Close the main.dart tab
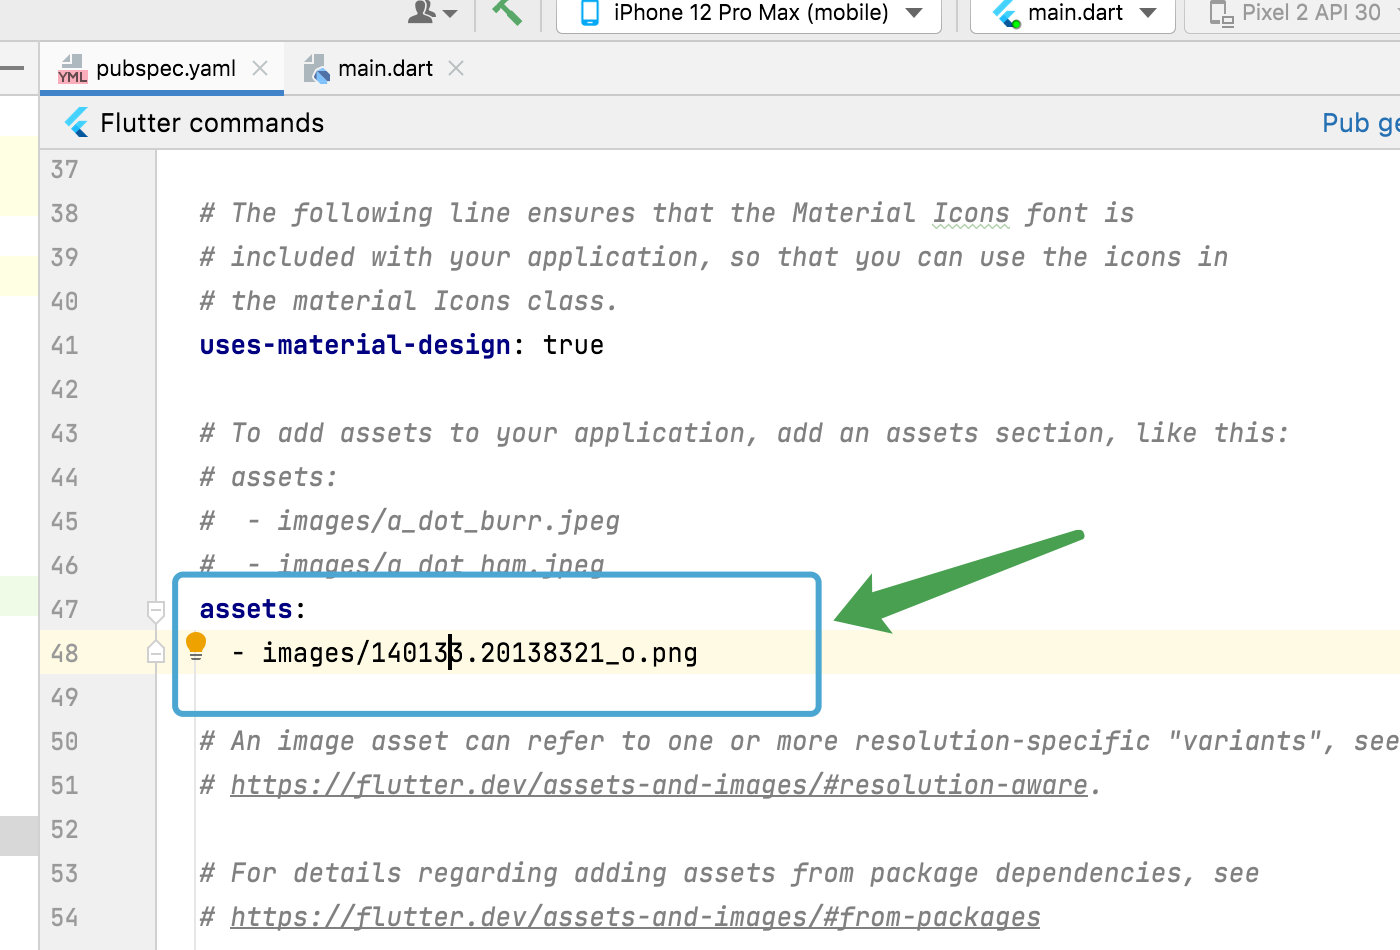This screenshot has height=950, width=1400. tap(456, 68)
